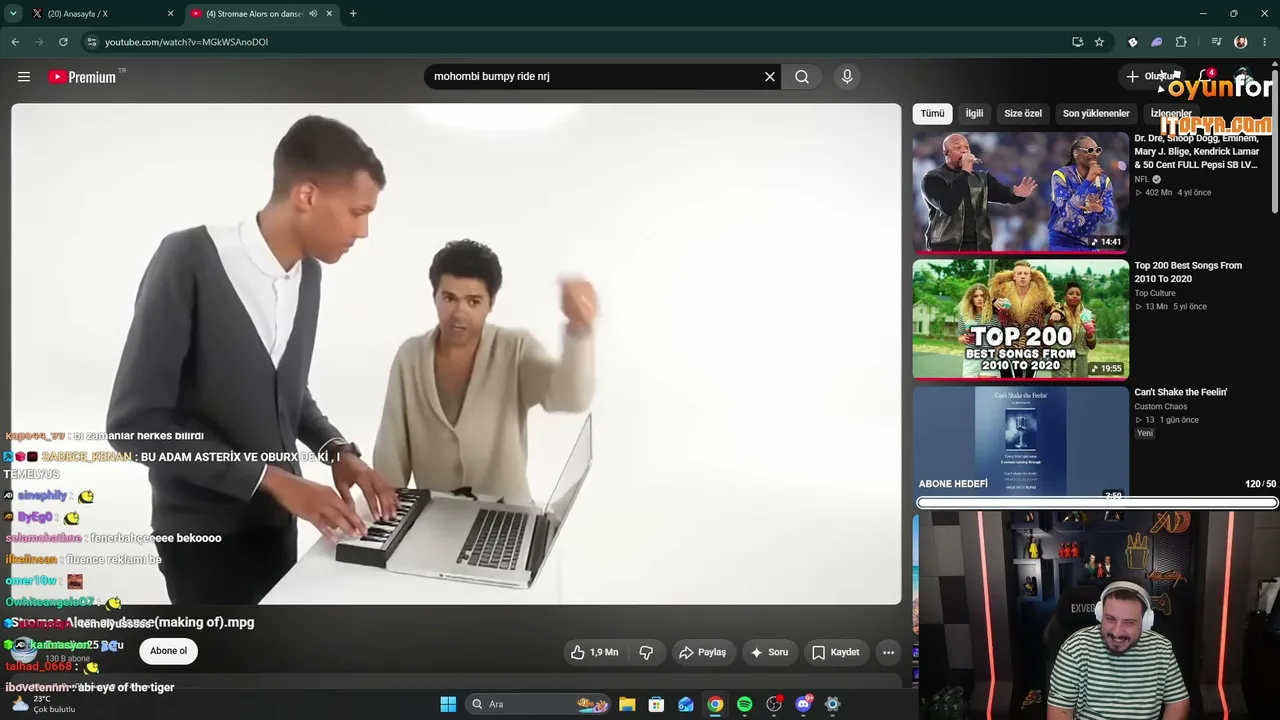The image size is (1280, 720).
Task: Open Discord from the taskbar
Action: coord(803,704)
